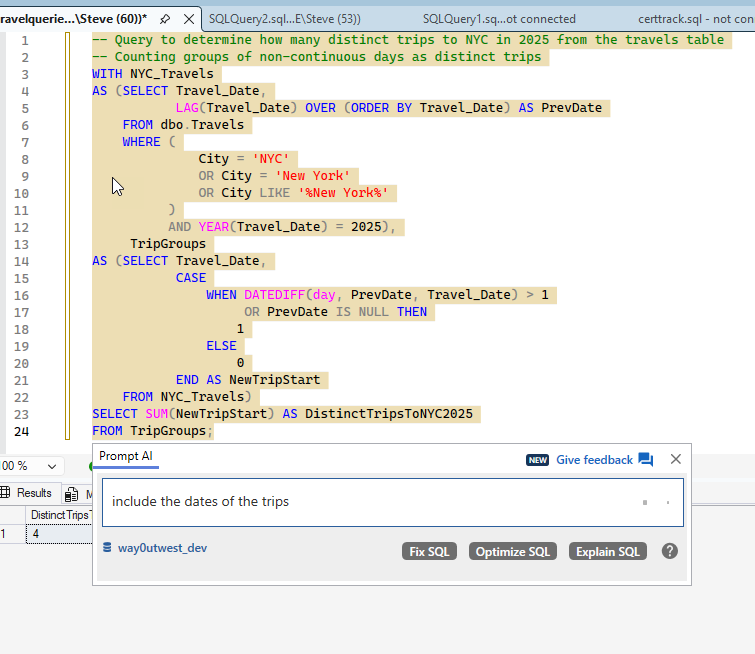The image size is (755, 654).
Task: Click the pin icon on the active query tab
Action: 164,18
